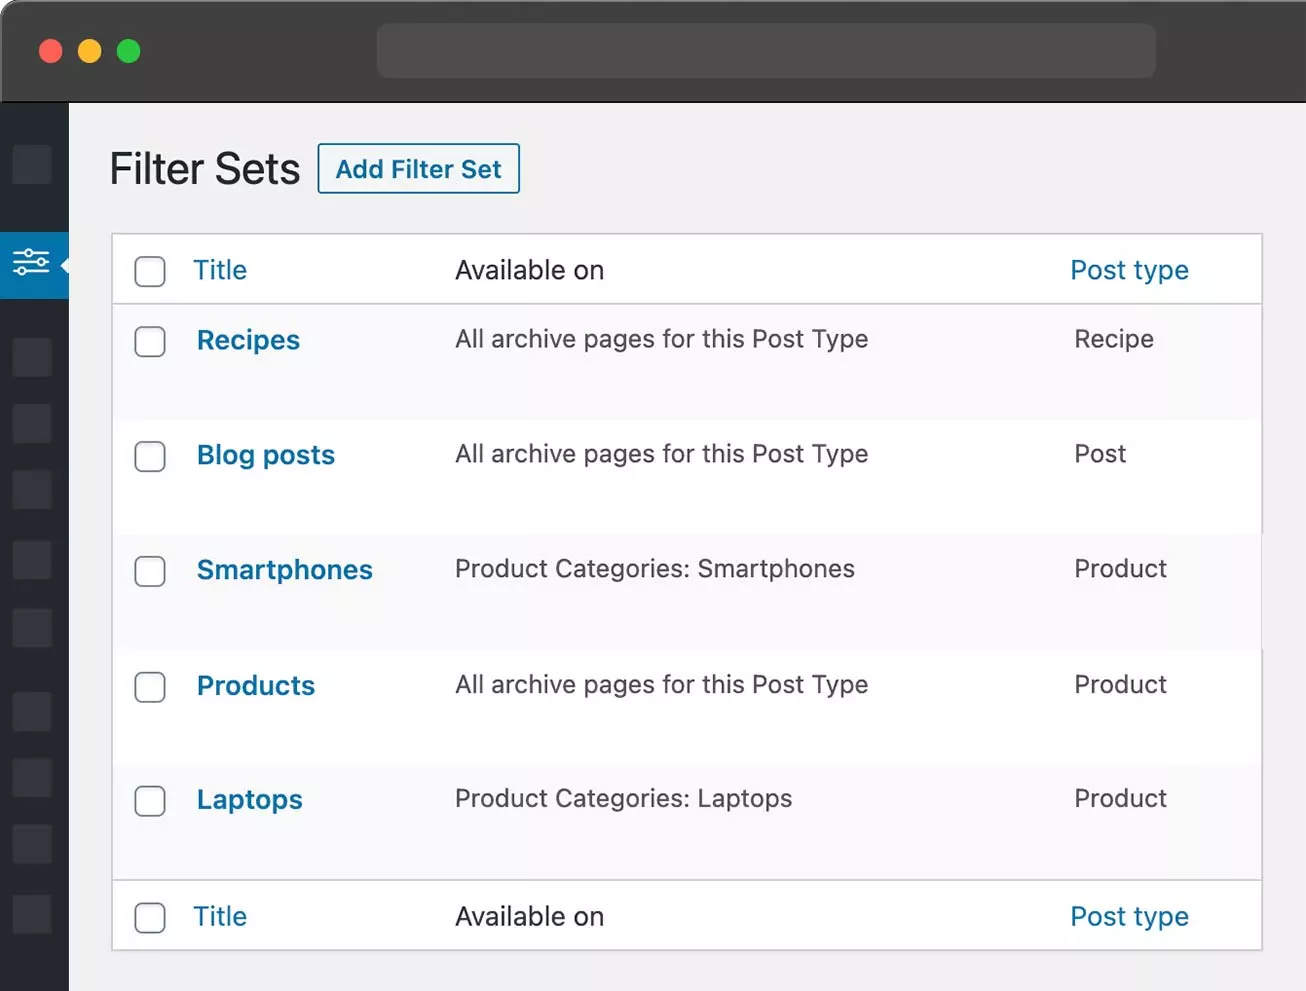Click 'Product Categories: Laptops' text

624,799
